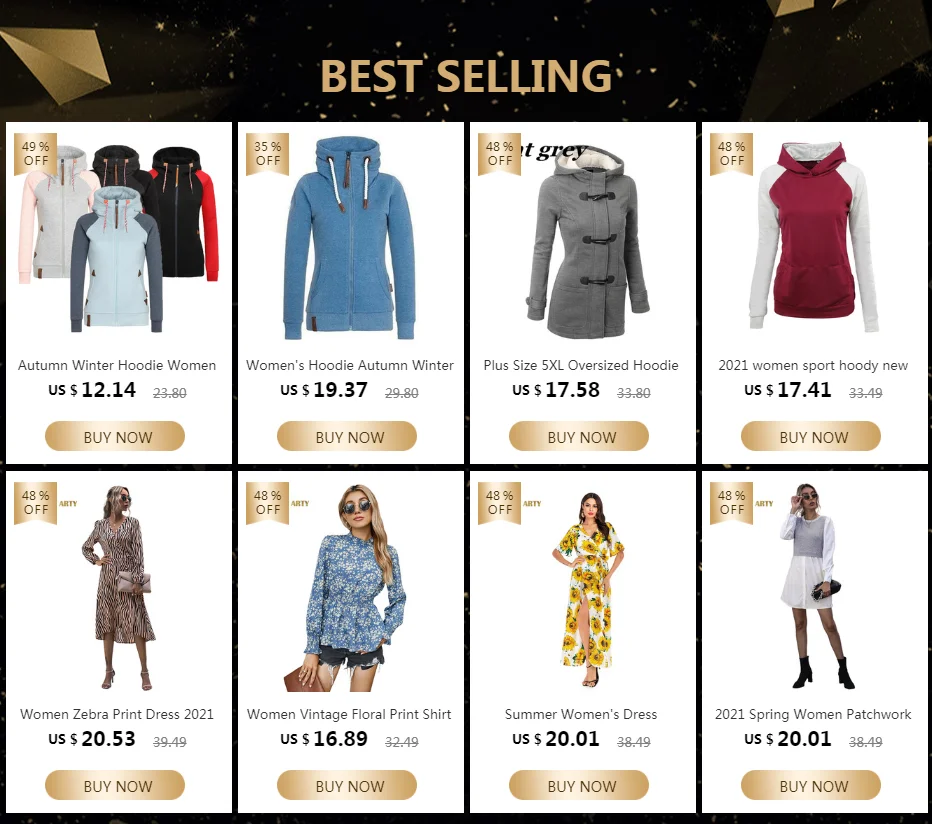Click the 48% OFF badge on red sport hoody

pos(731,154)
